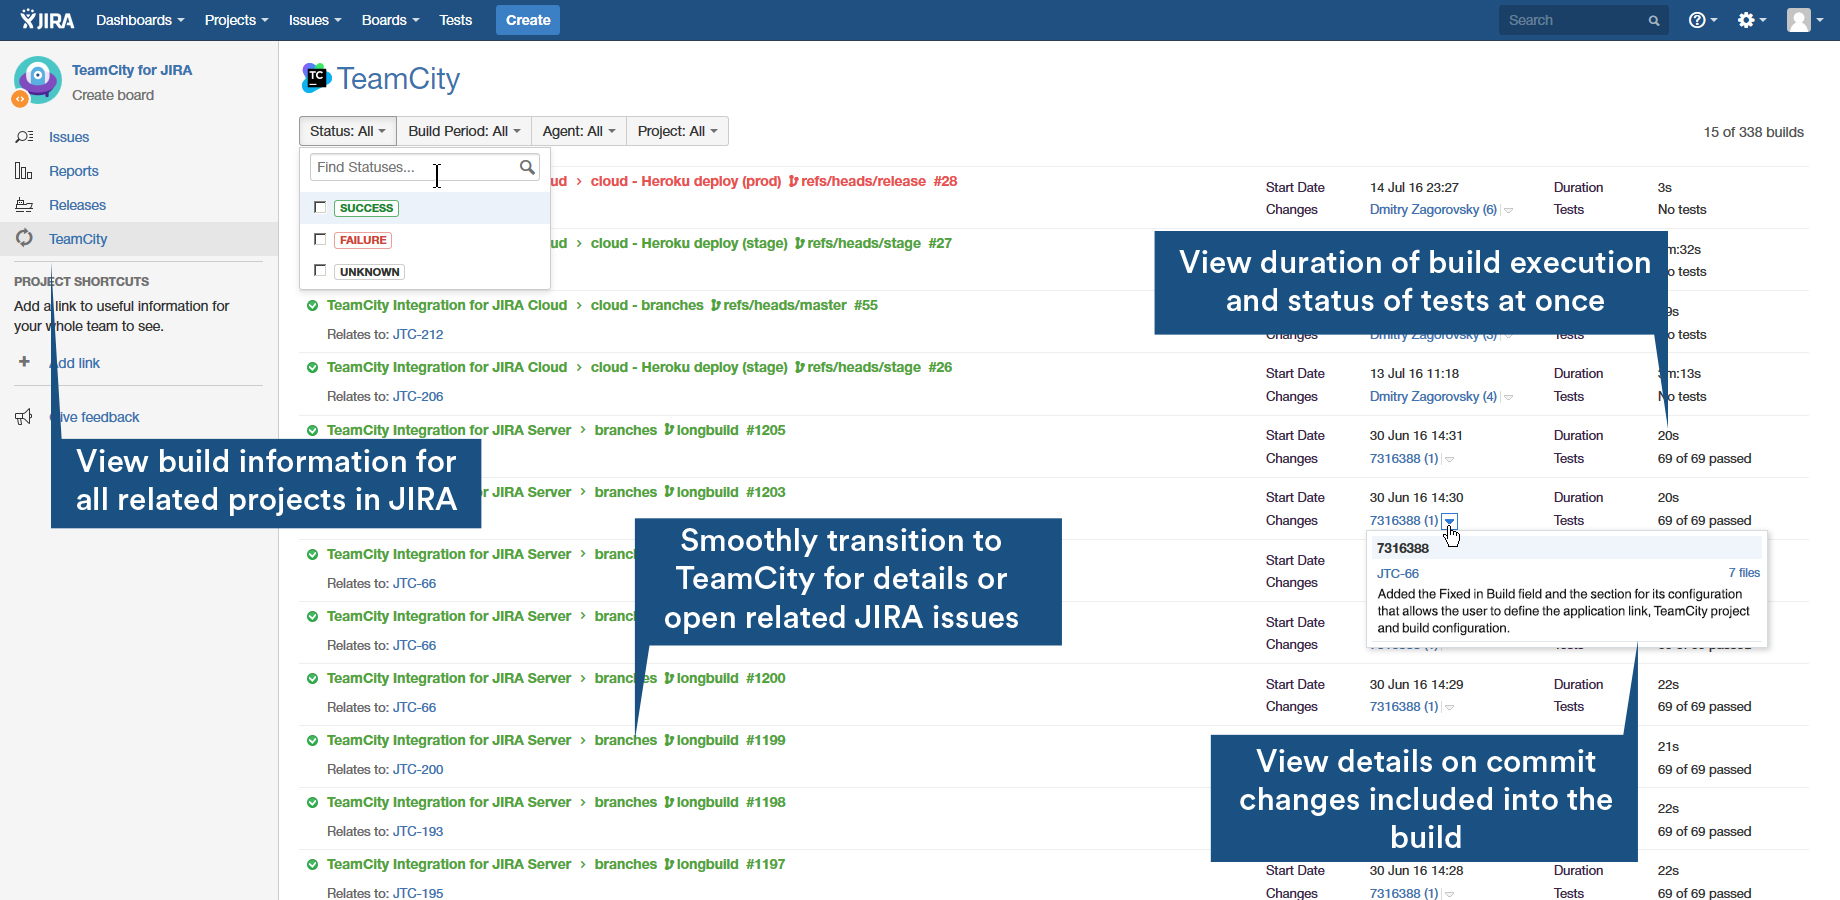Screen dimensions: 1840x900
Task: Click the 7 files link in popup
Action: [x=1744, y=573]
